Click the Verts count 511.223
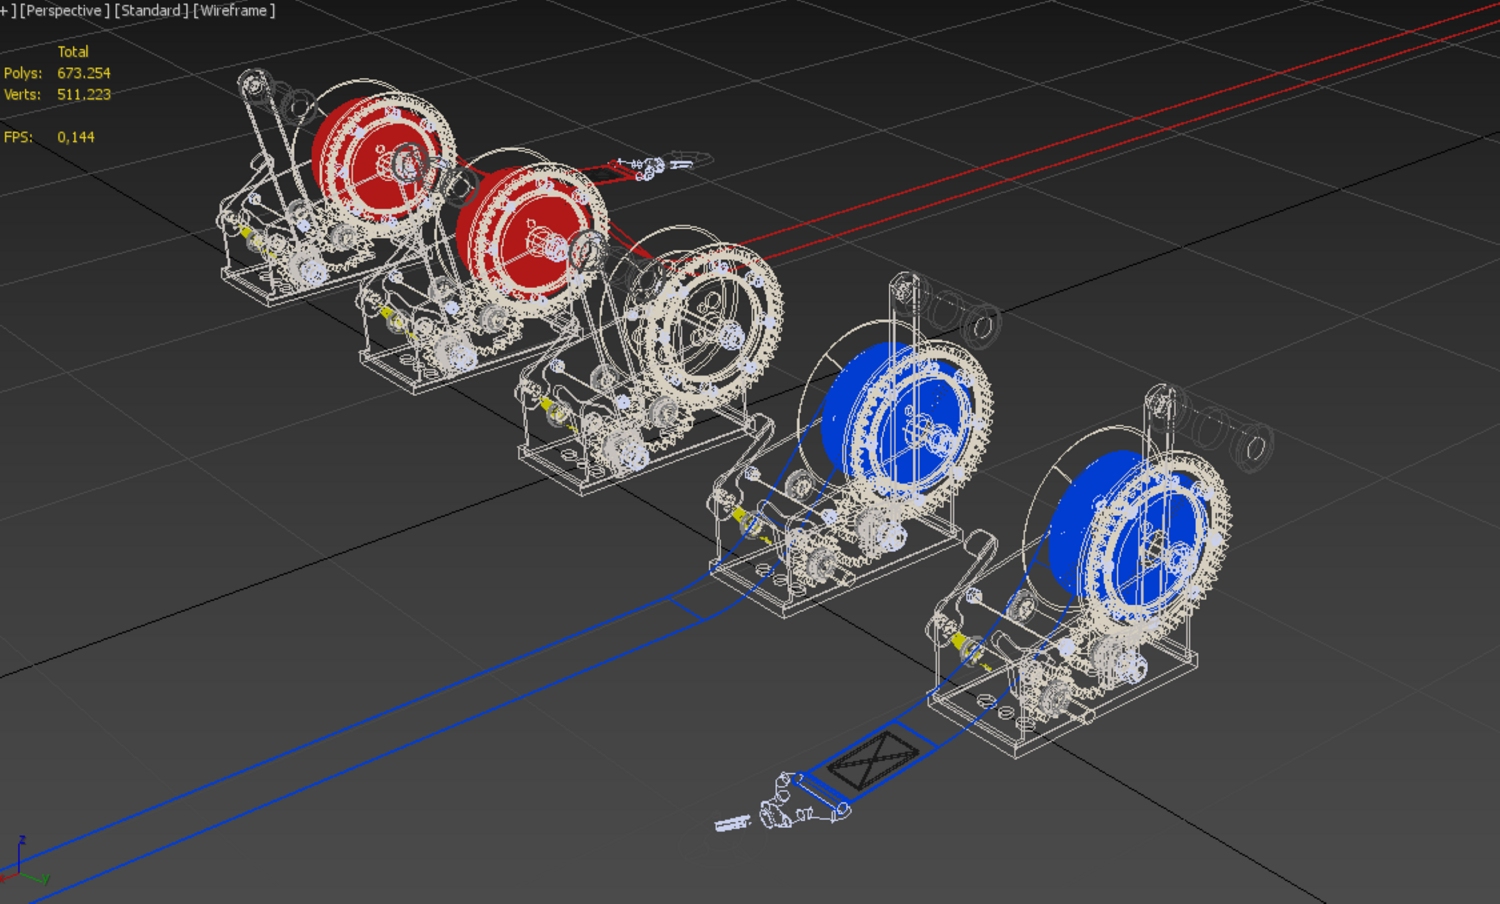This screenshot has width=1500, height=904. pos(84,94)
